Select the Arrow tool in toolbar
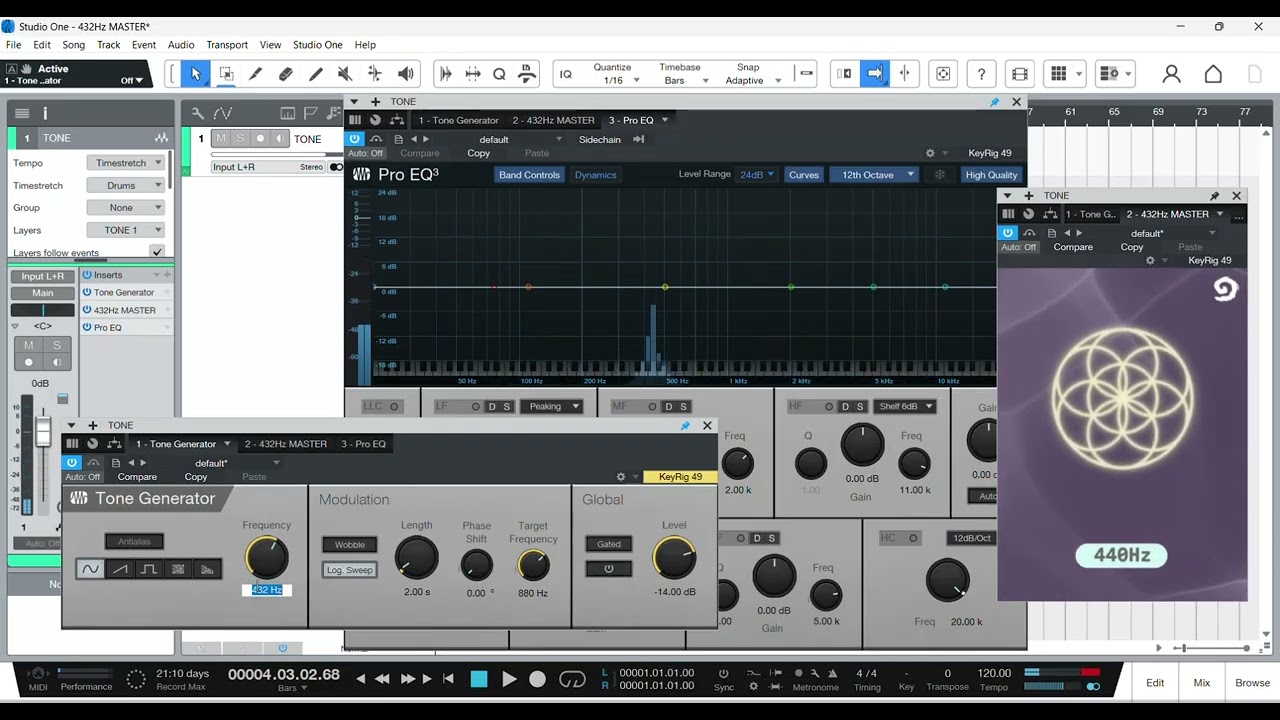 pos(195,73)
